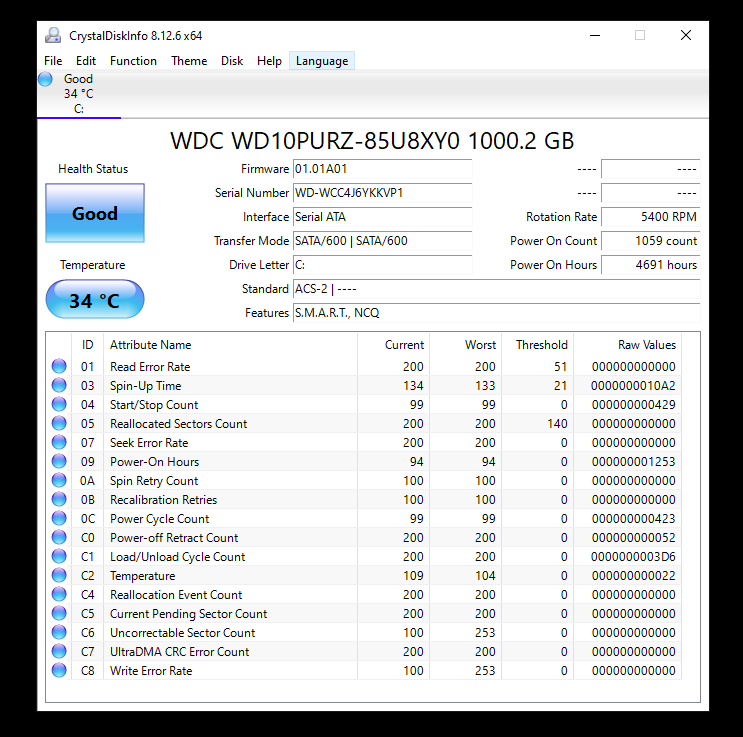Click the Attribute Name column header
This screenshot has width=743, height=737.
point(230,345)
